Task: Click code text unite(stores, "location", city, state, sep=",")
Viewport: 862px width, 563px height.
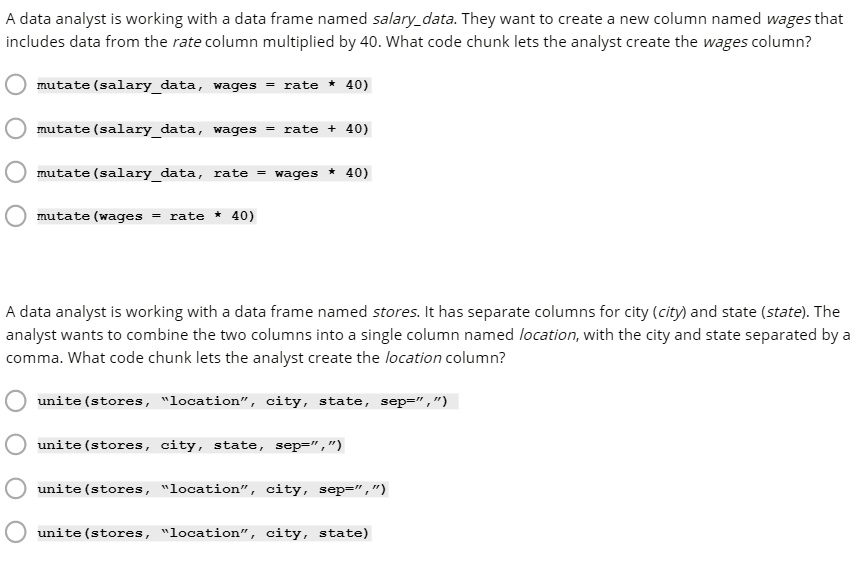Action: pos(247,401)
